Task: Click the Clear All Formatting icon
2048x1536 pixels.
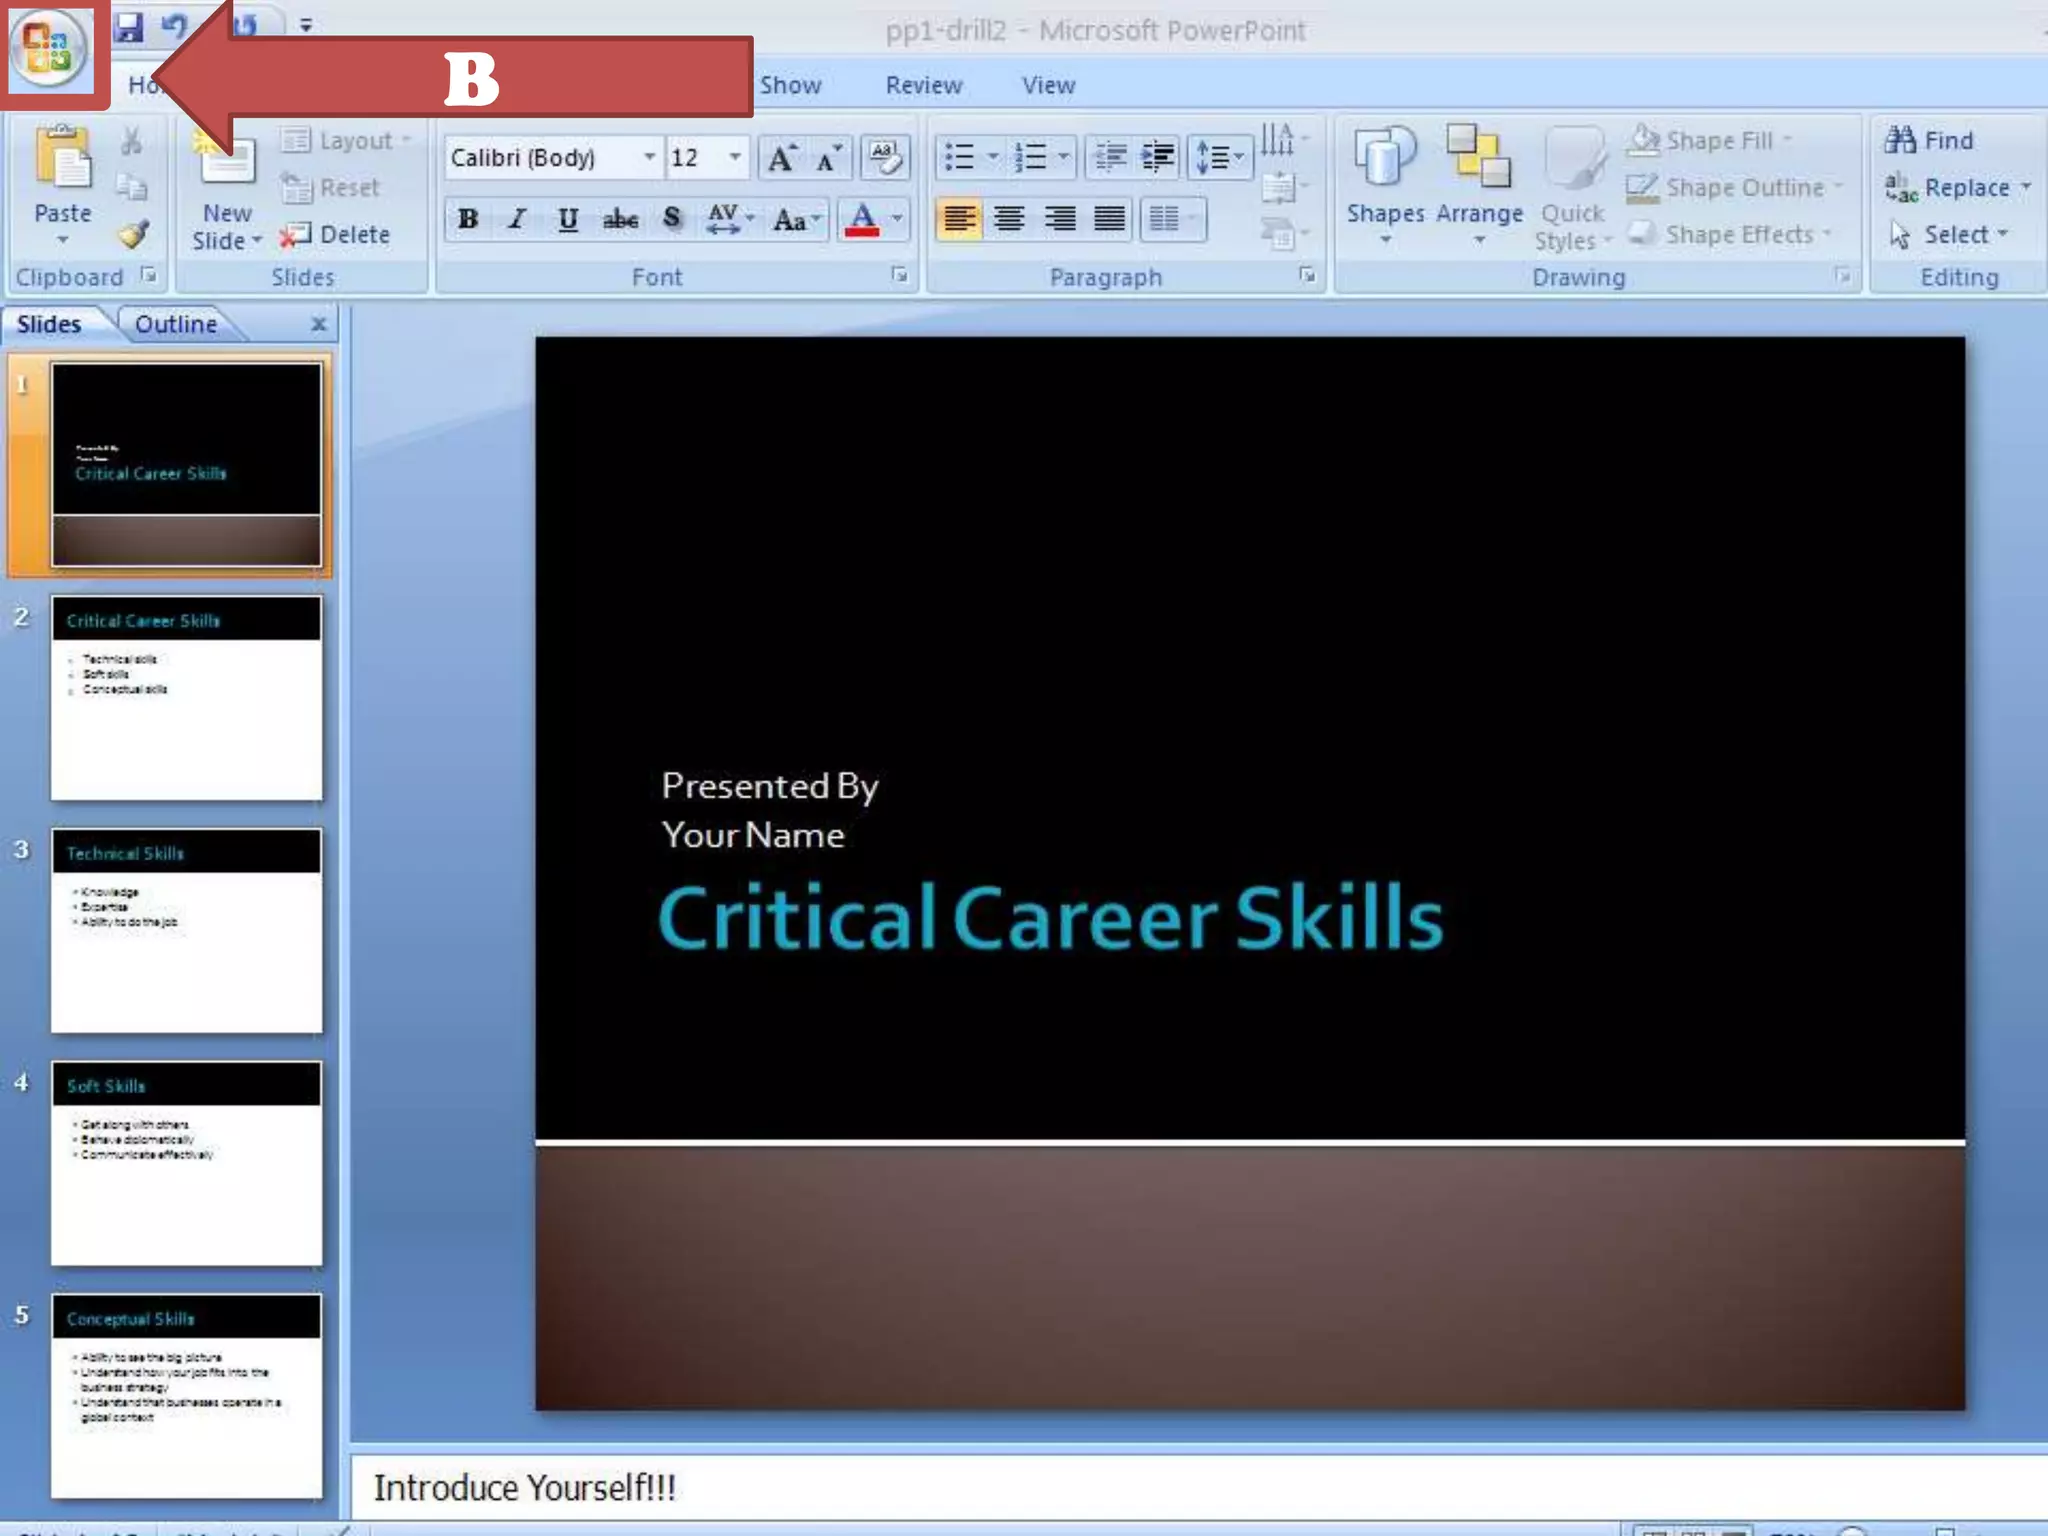Action: (884, 157)
